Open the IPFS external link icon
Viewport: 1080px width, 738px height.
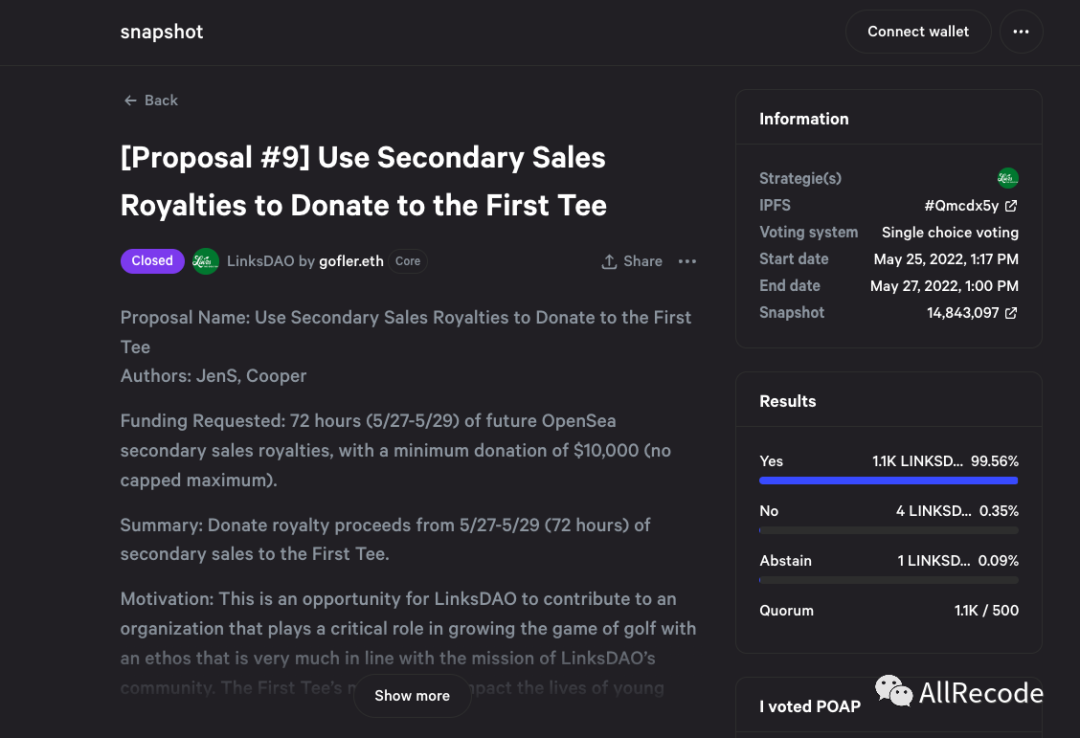coord(1011,206)
